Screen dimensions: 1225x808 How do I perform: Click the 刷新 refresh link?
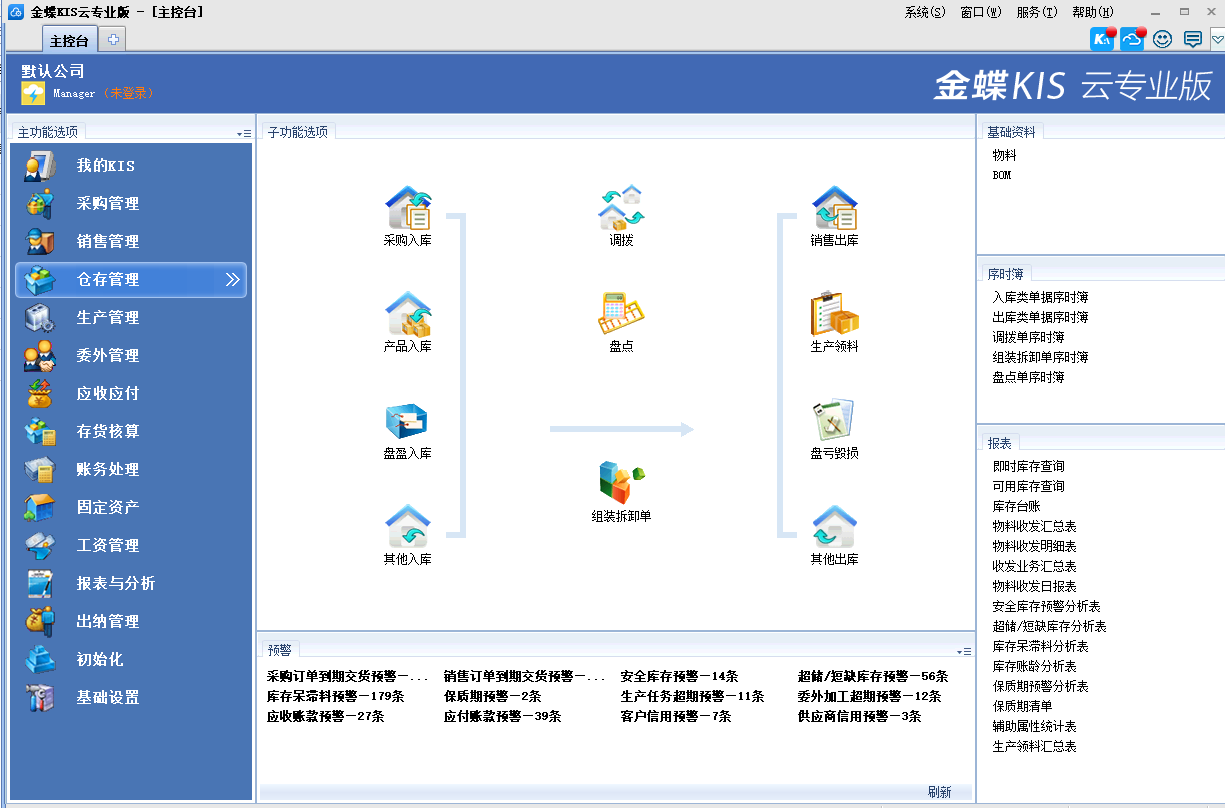pyautogui.click(x=939, y=792)
